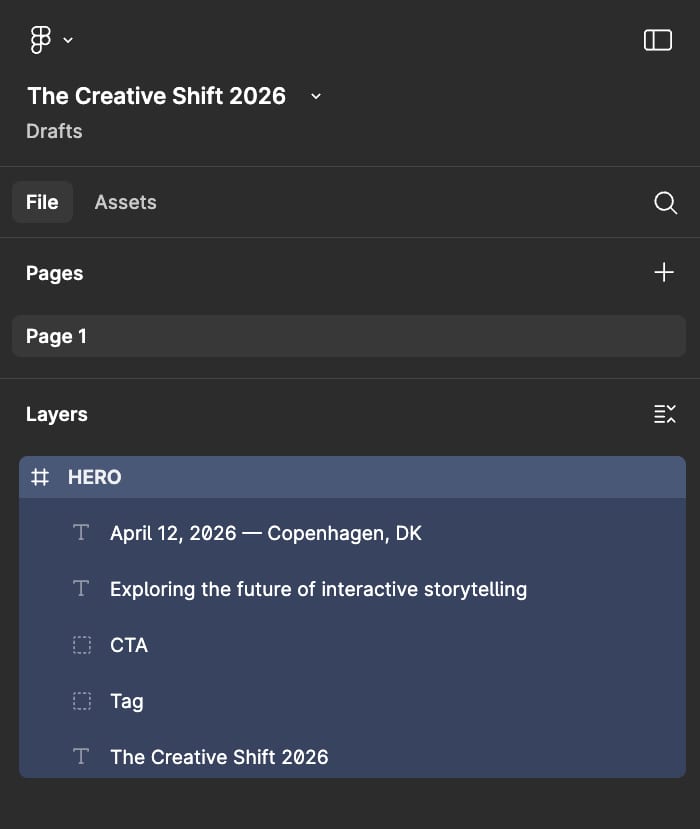Image resolution: width=700 pixels, height=829 pixels.
Task: Select the Tag layer in the Layers panel
Action: [126, 701]
